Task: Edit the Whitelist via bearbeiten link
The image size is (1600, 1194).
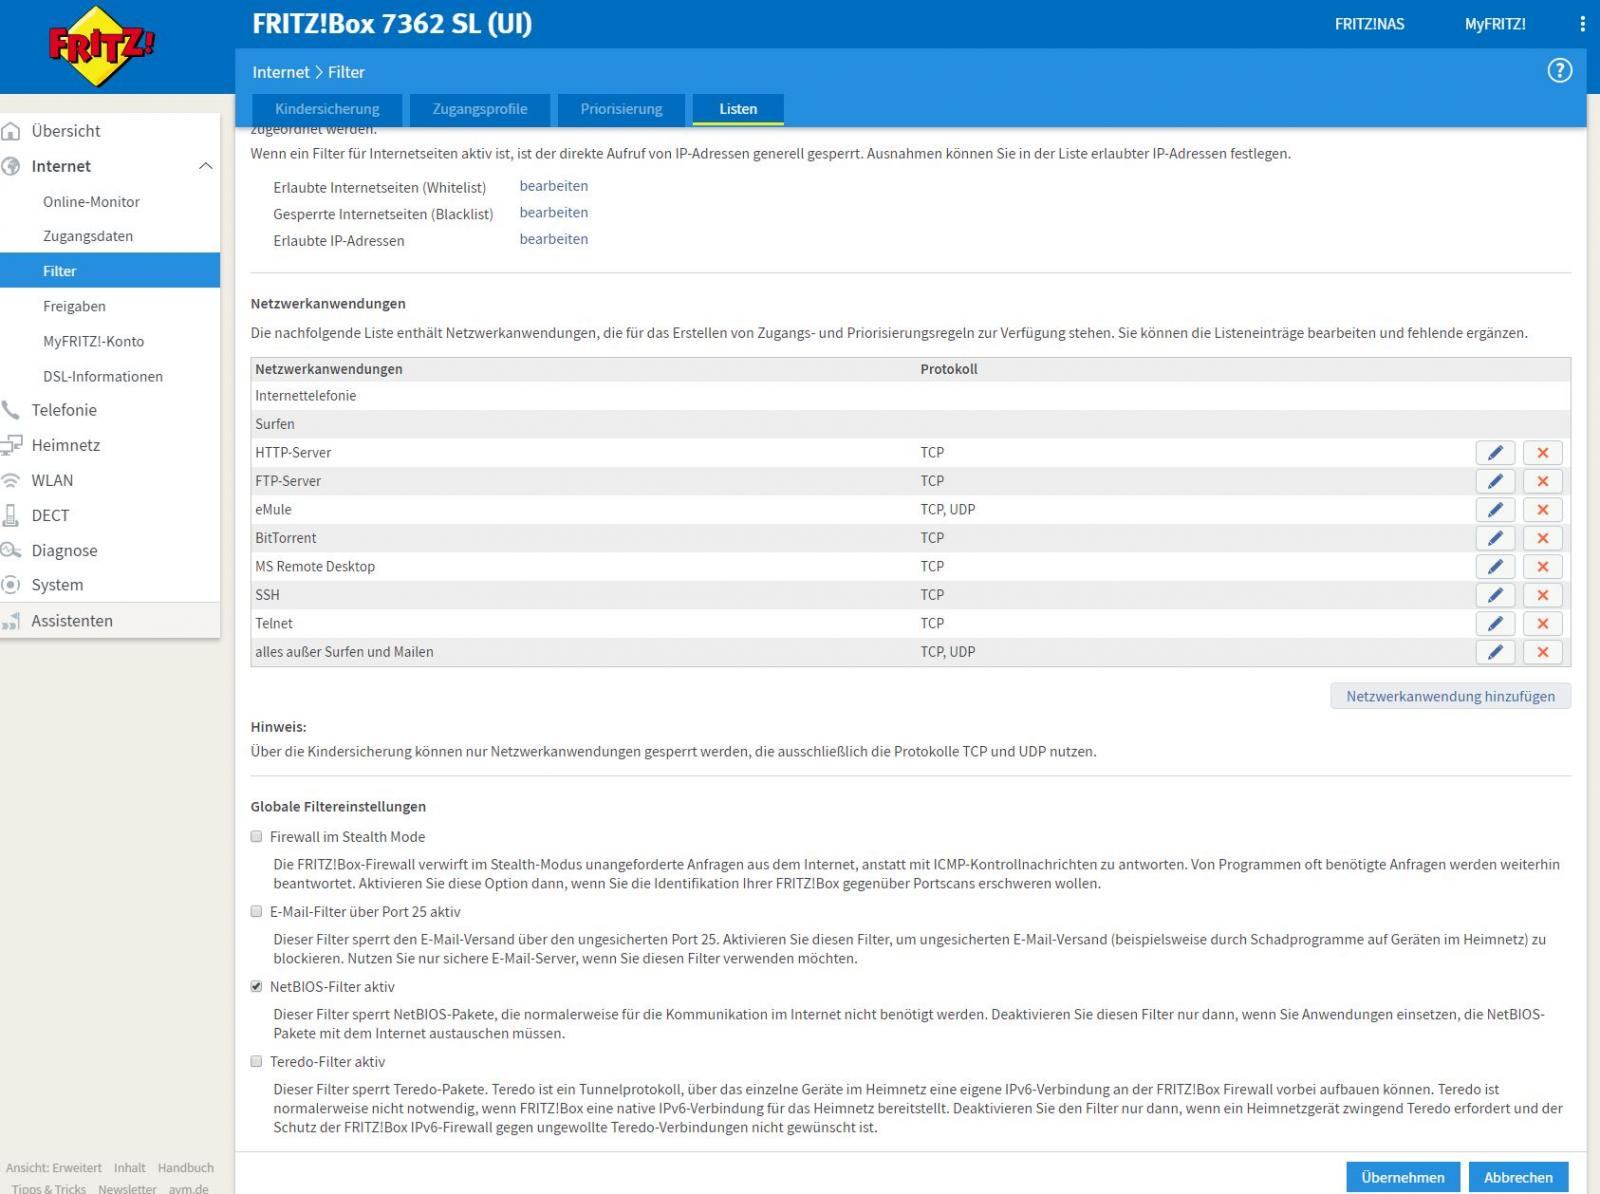Action: tap(554, 186)
